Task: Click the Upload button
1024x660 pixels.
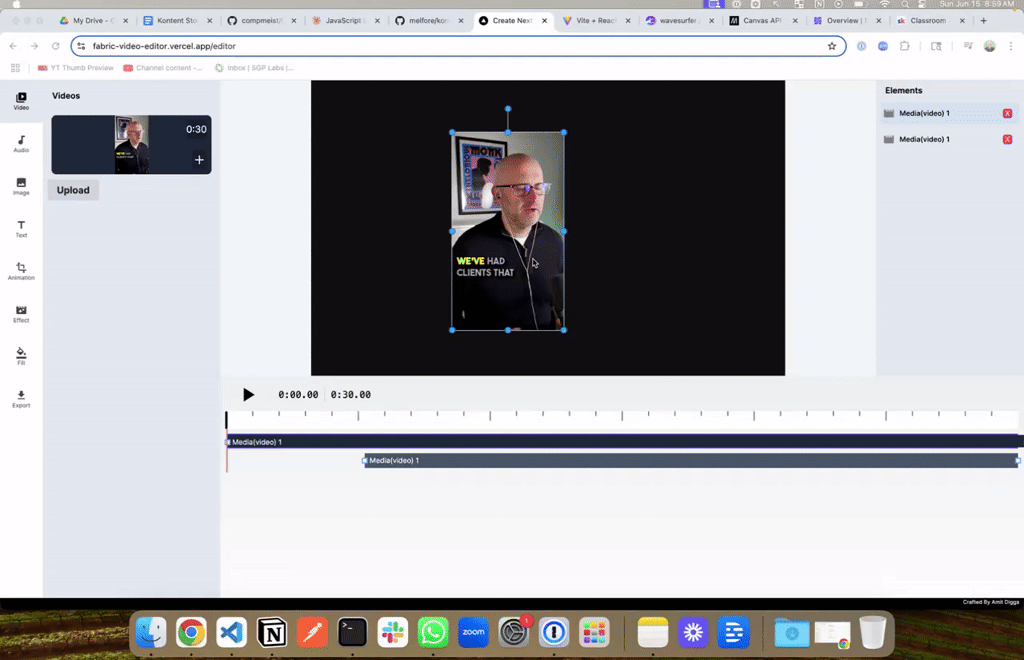Action: click(x=73, y=190)
